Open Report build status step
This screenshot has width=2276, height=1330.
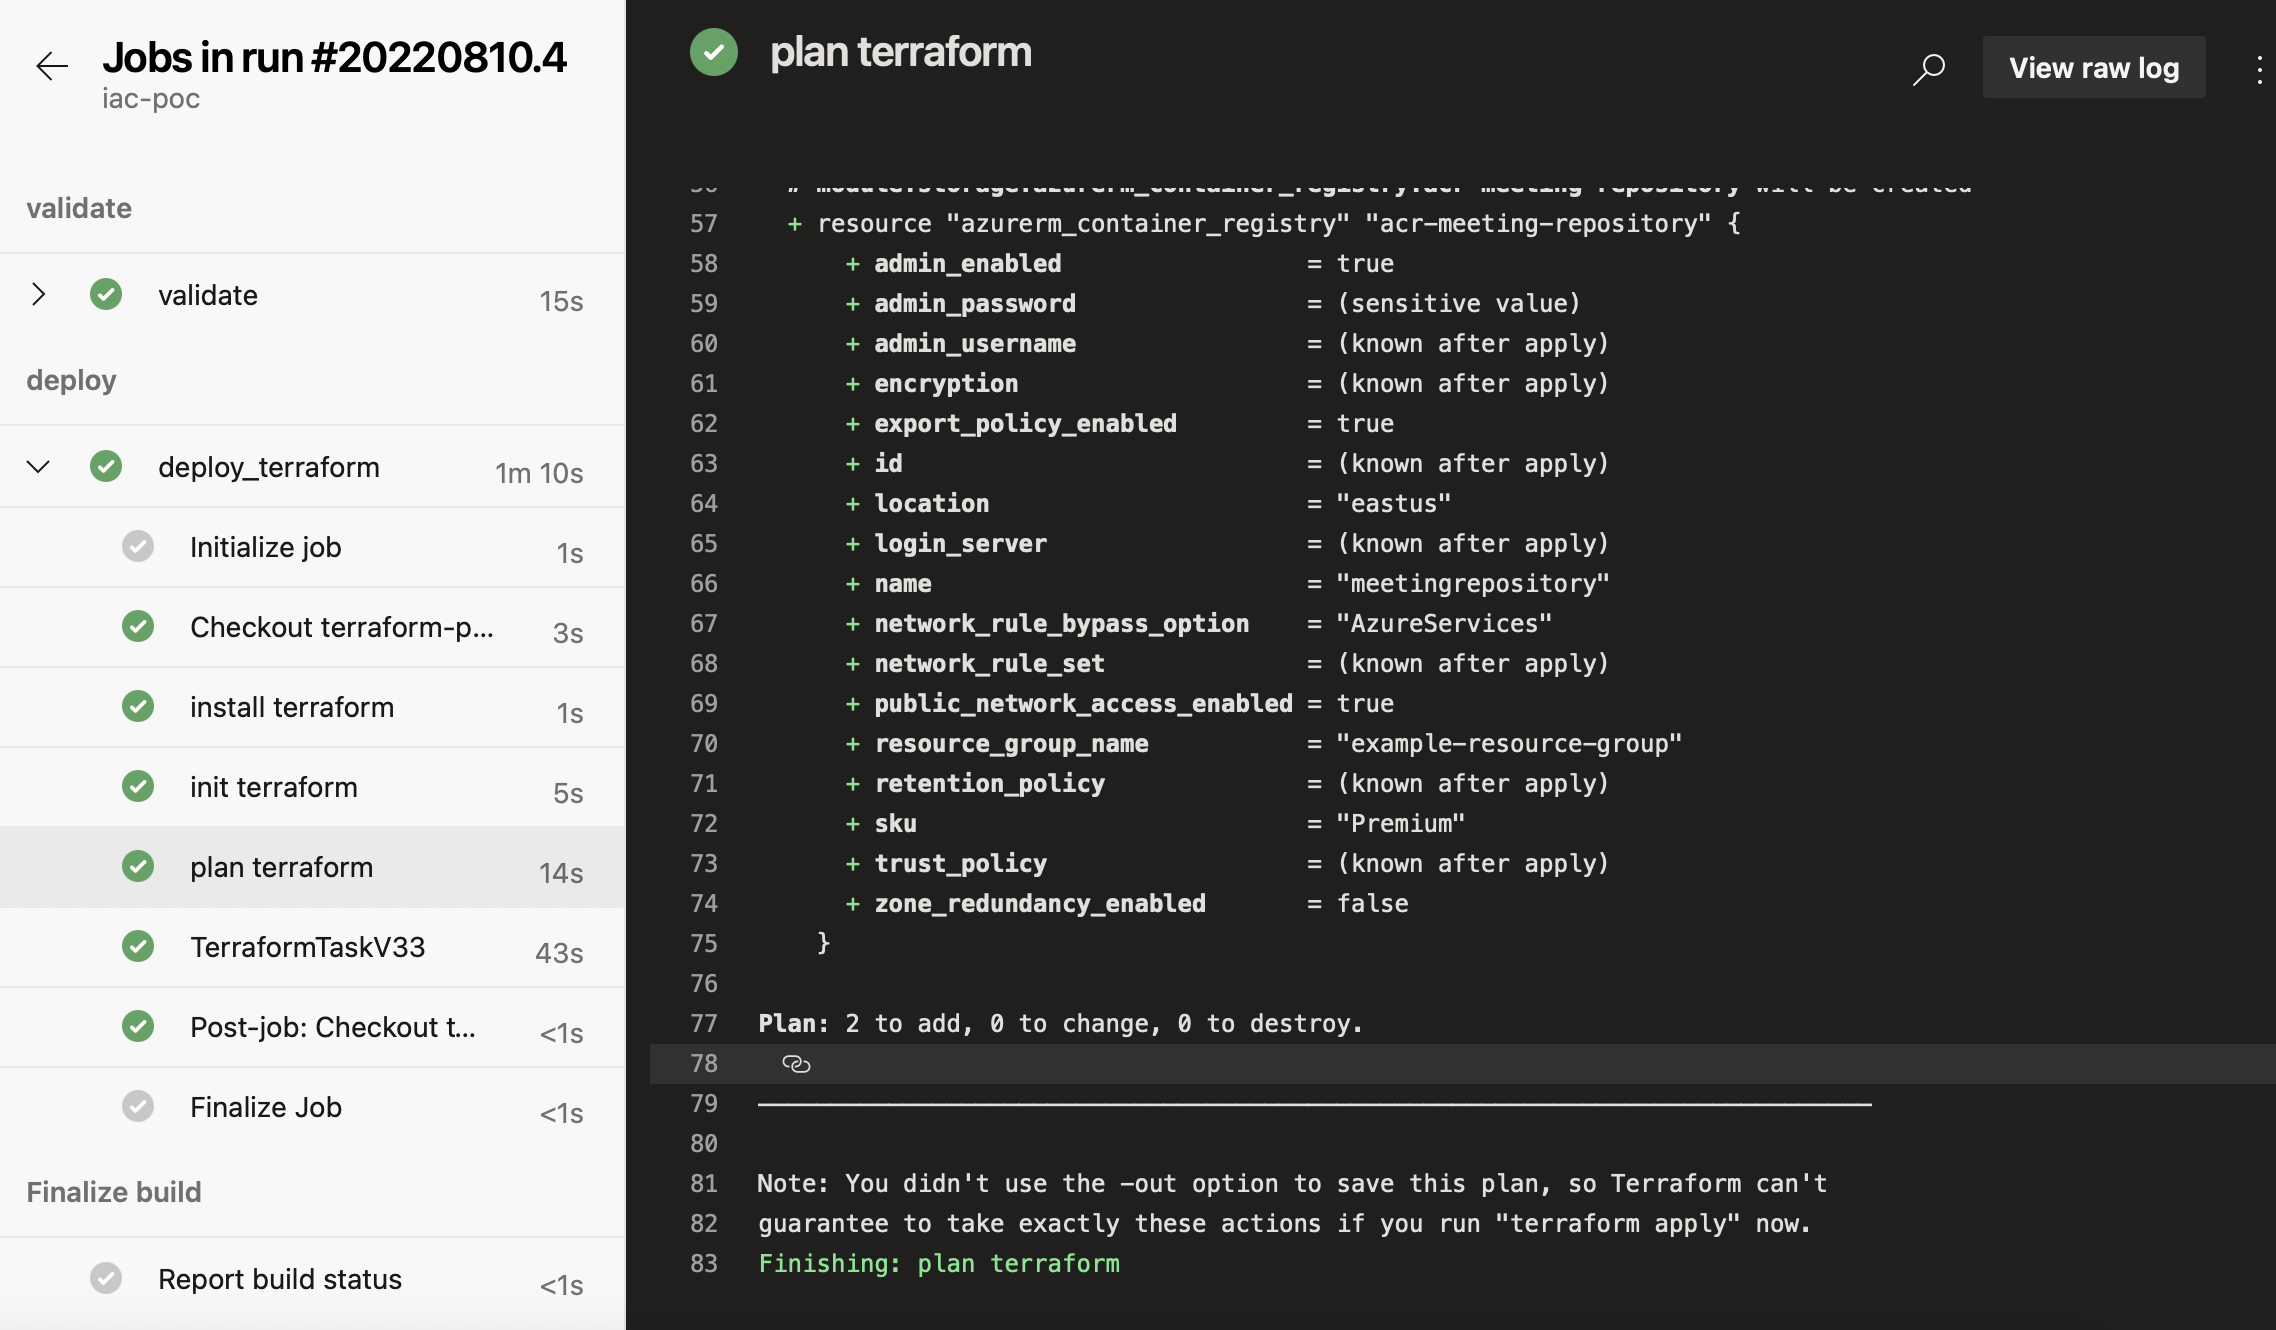pyautogui.click(x=279, y=1279)
